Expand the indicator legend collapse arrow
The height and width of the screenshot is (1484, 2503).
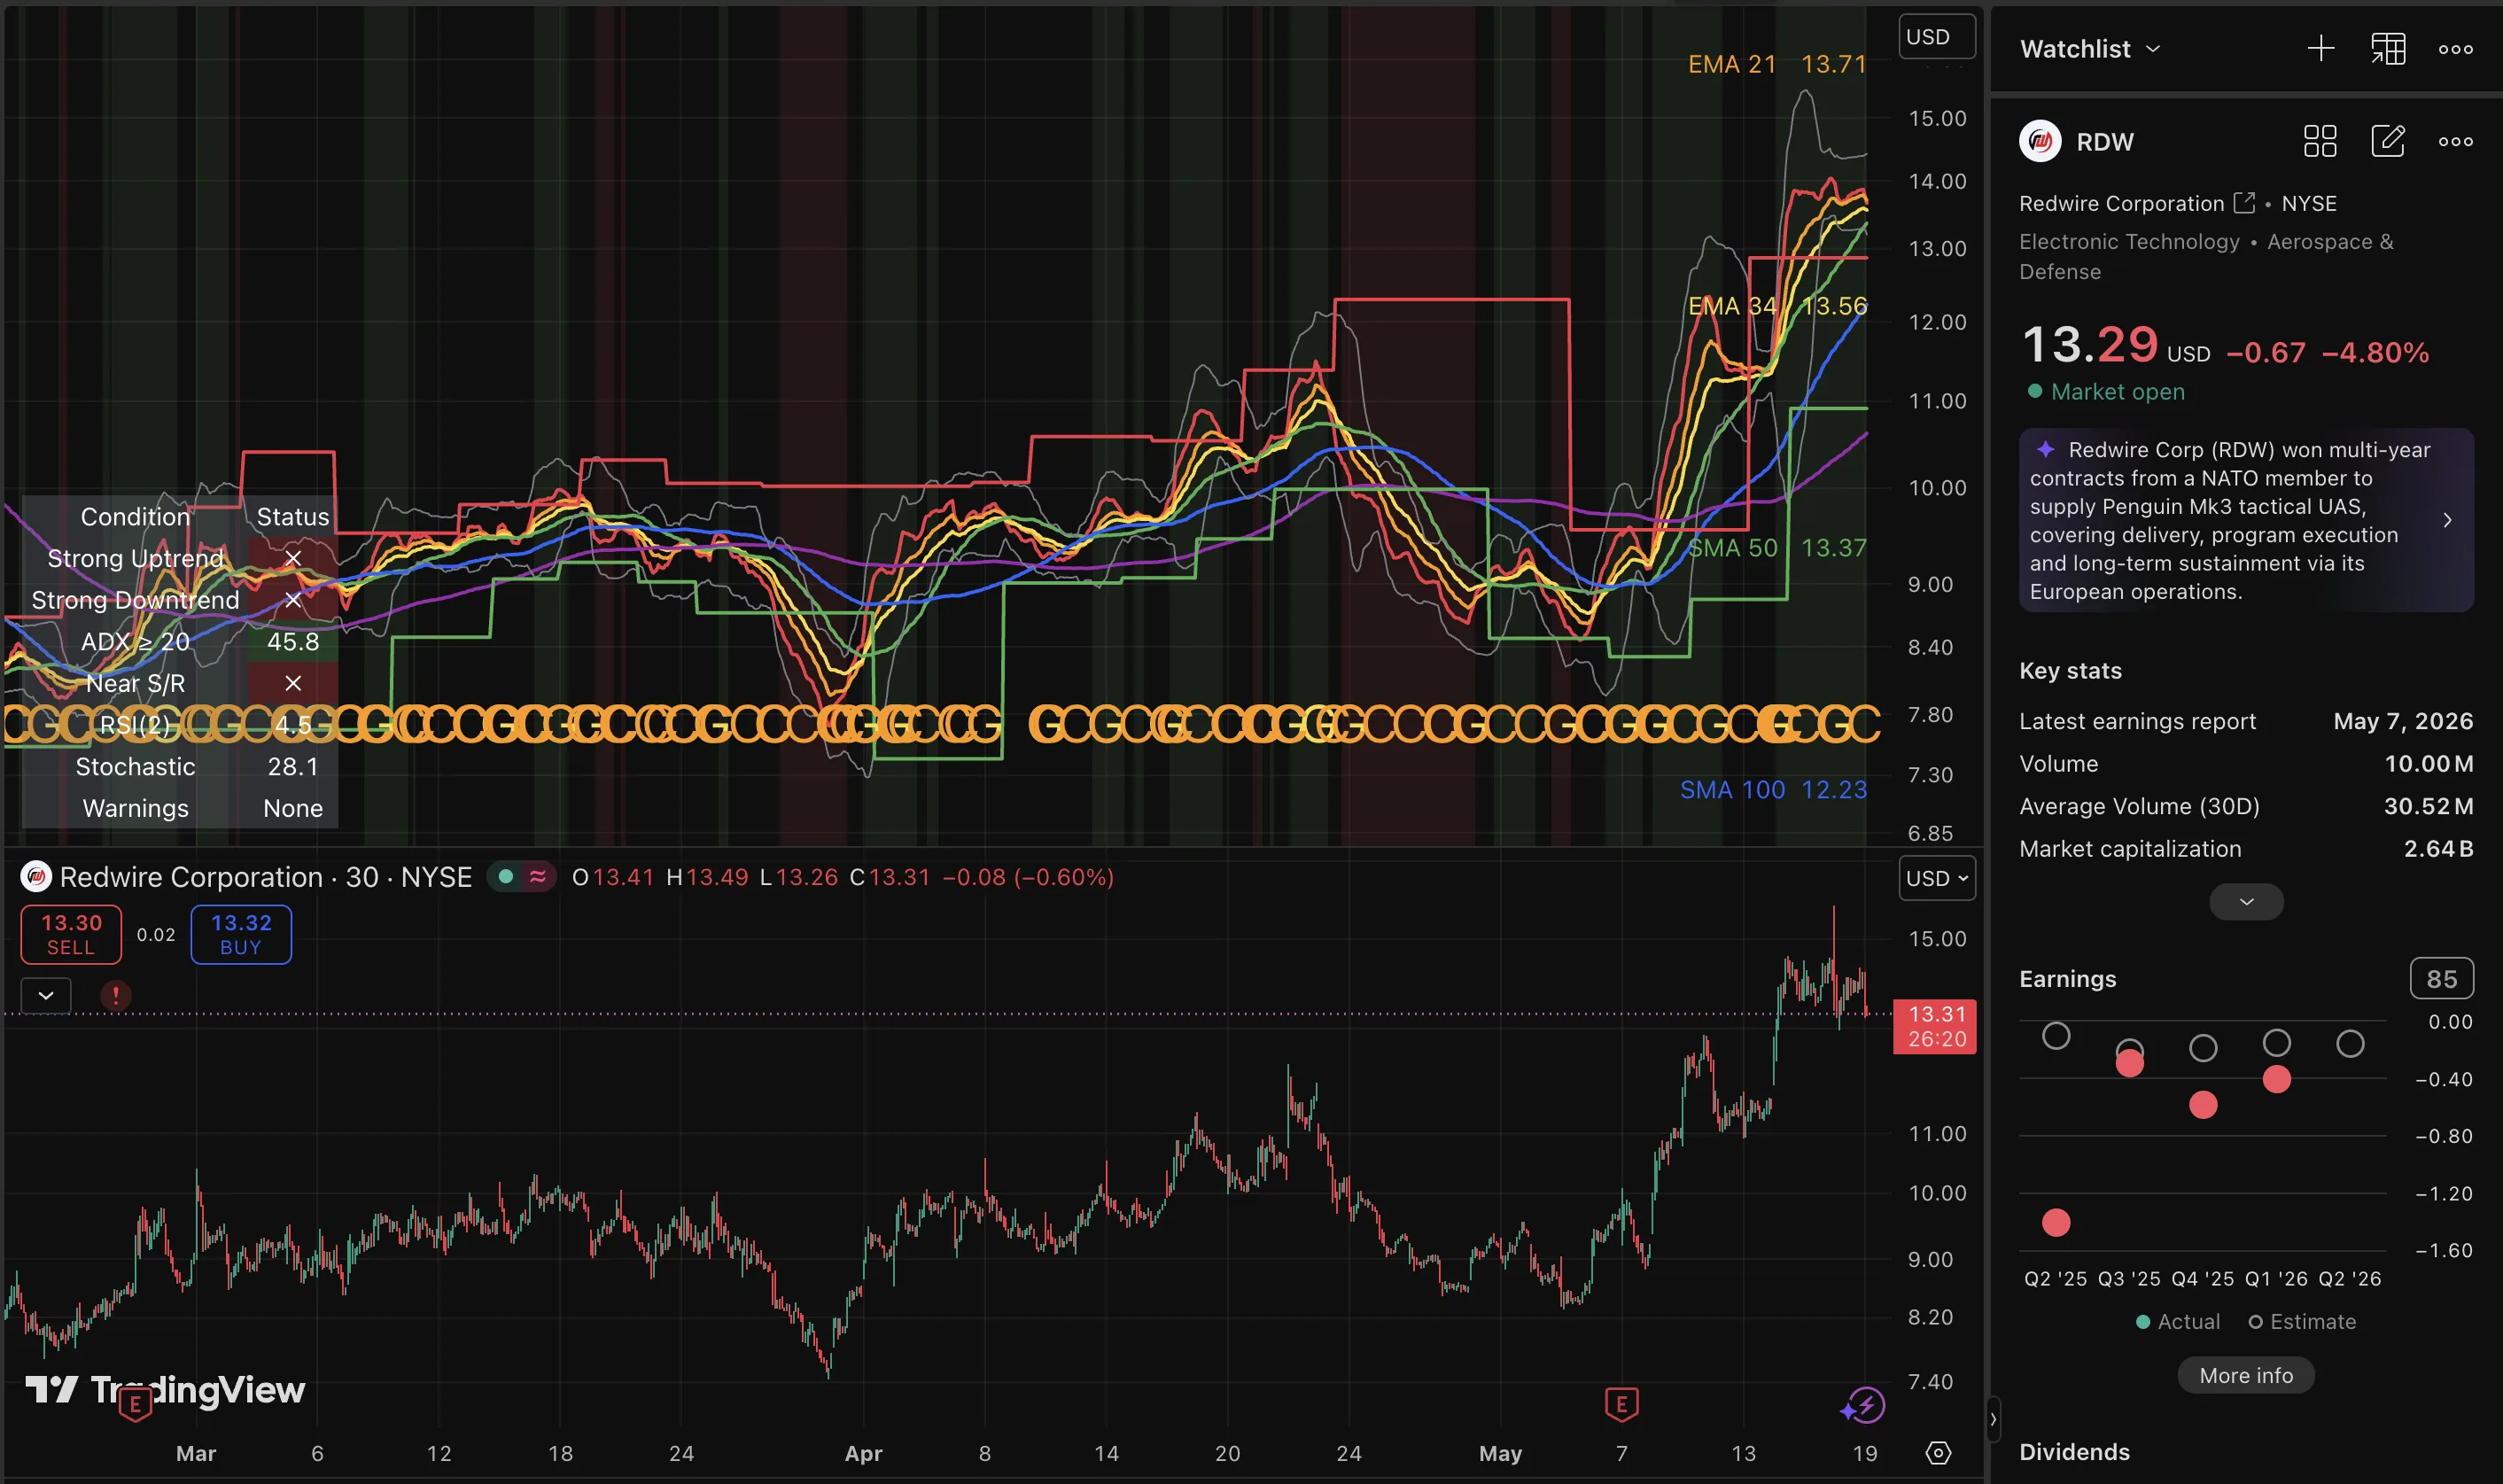(x=46, y=995)
